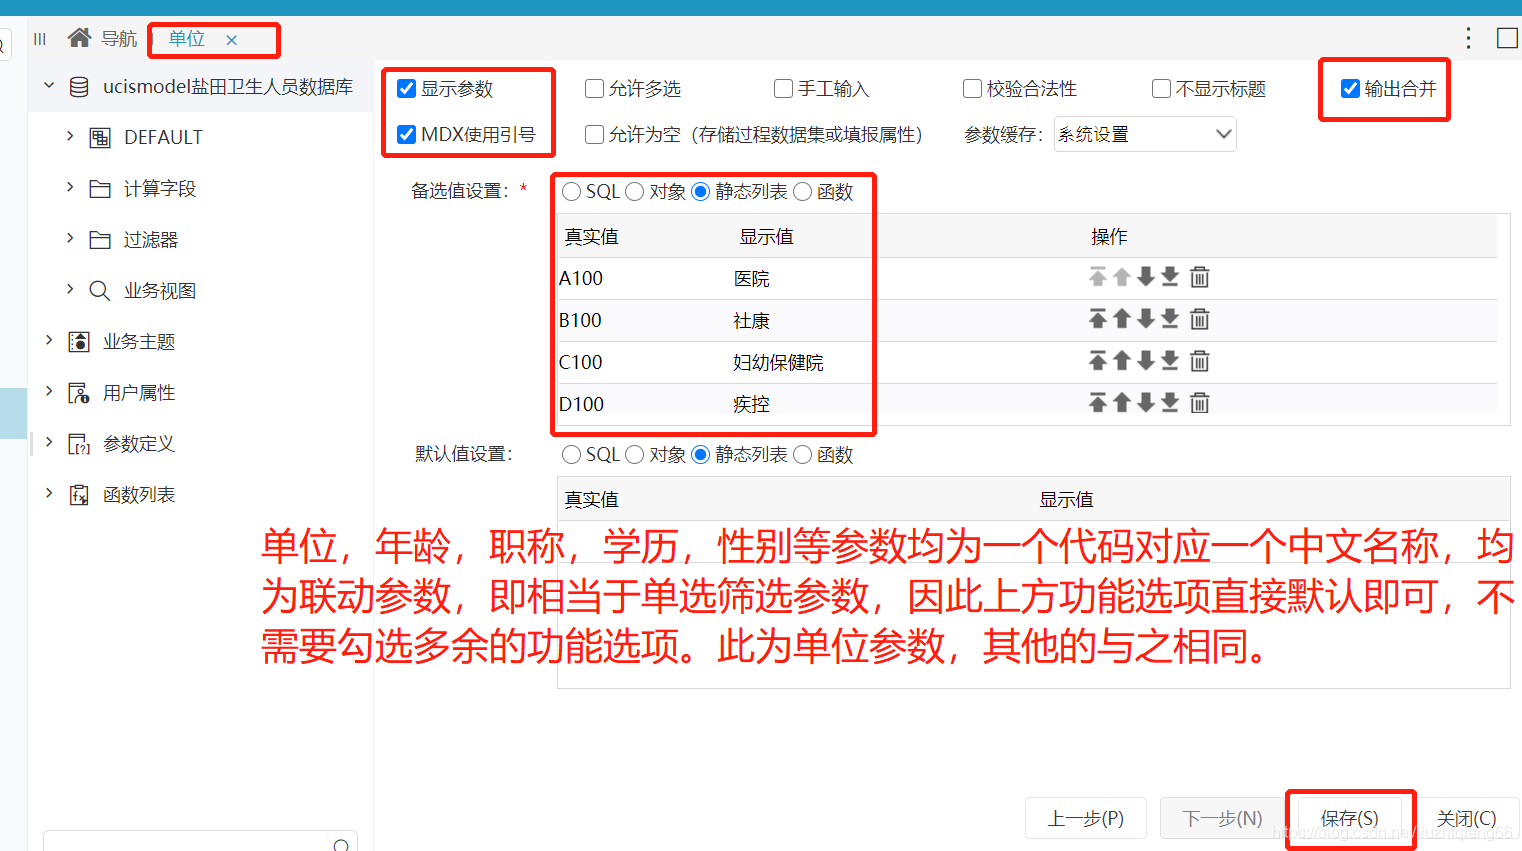
Task: Click the 关闭(C) button
Action: pyautogui.click(x=1466, y=818)
